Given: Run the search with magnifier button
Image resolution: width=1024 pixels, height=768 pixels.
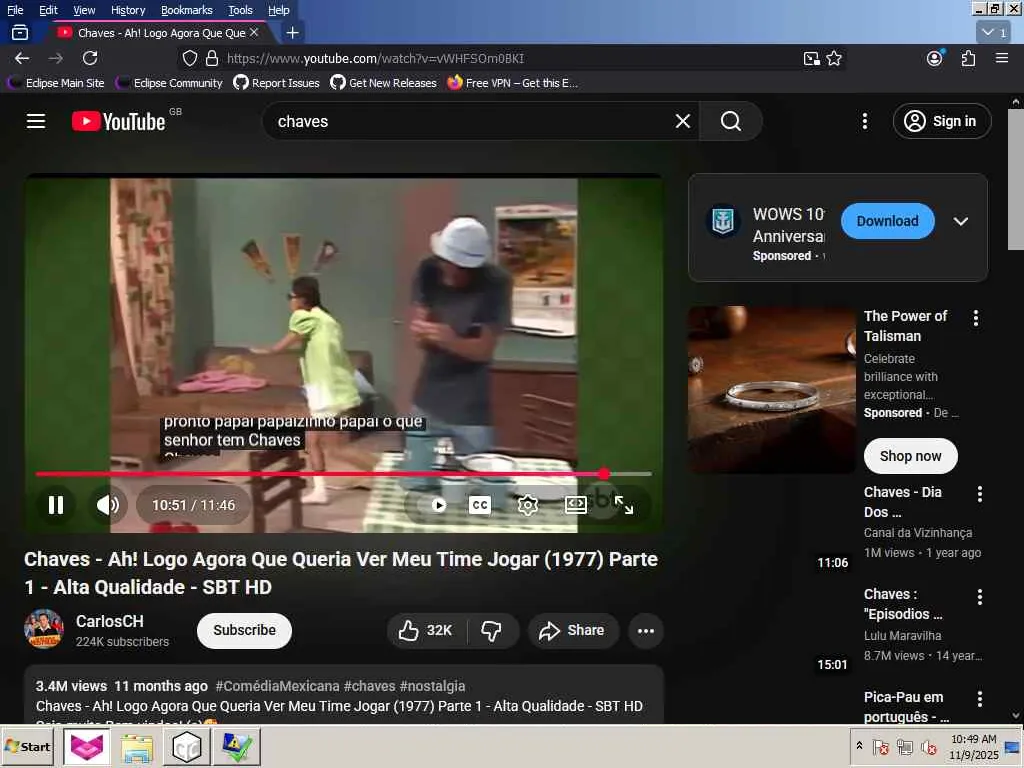Looking at the screenshot, I should (x=731, y=121).
